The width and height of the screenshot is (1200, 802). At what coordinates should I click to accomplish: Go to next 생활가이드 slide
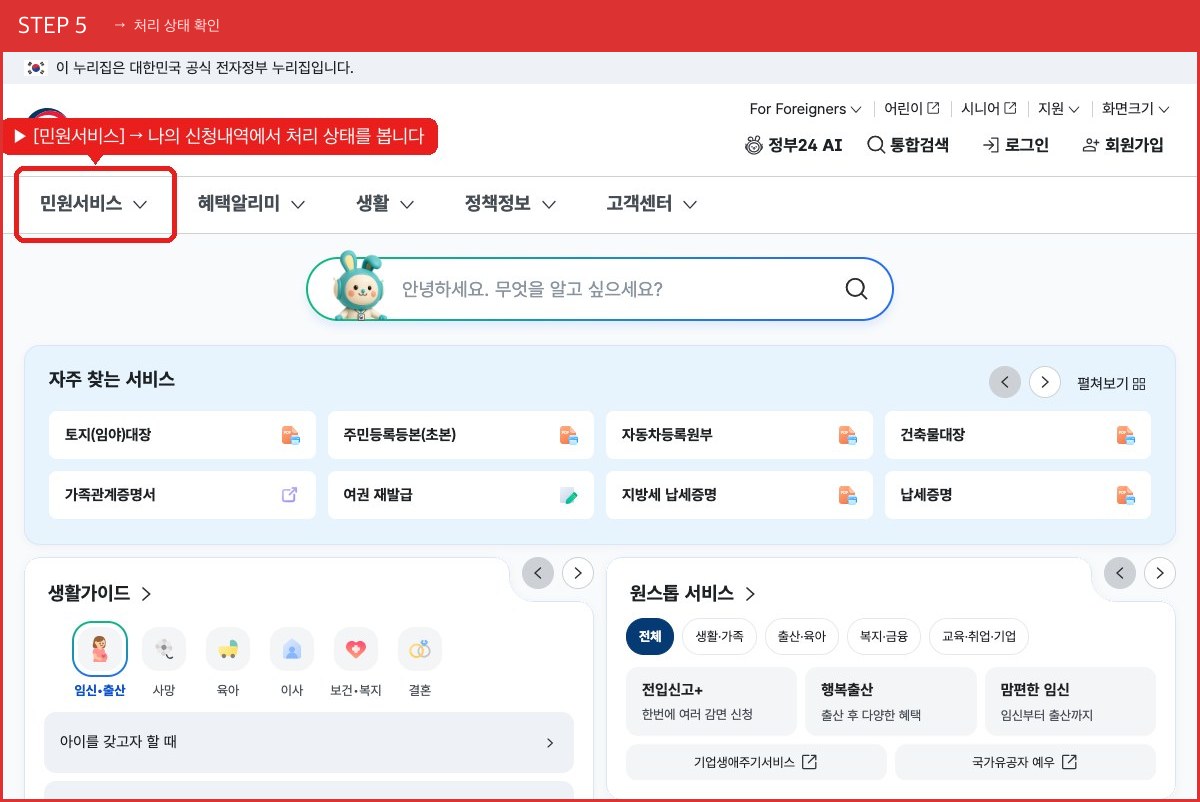[578, 573]
